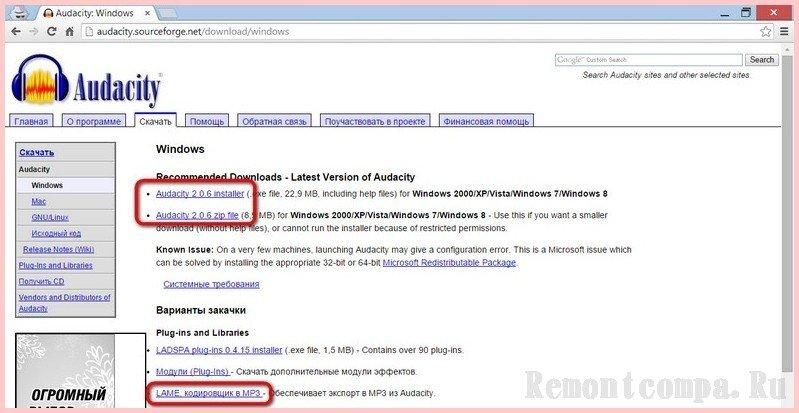This screenshot has width=799, height=413.
Task: Open the Финансовая помощь tab
Action: tap(486, 121)
